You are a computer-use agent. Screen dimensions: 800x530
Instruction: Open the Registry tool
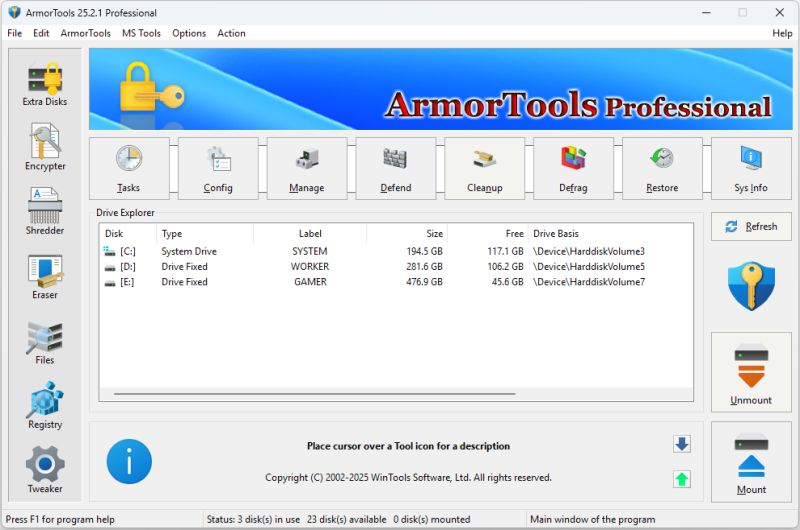point(44,406)
